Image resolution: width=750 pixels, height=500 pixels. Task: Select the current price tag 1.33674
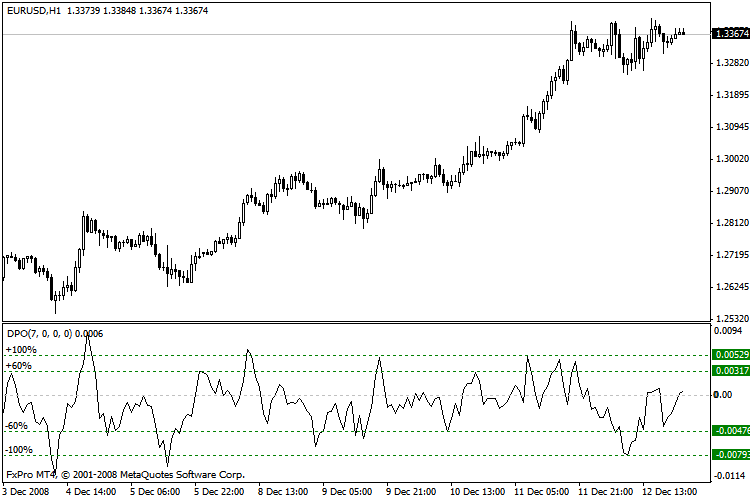730,33
